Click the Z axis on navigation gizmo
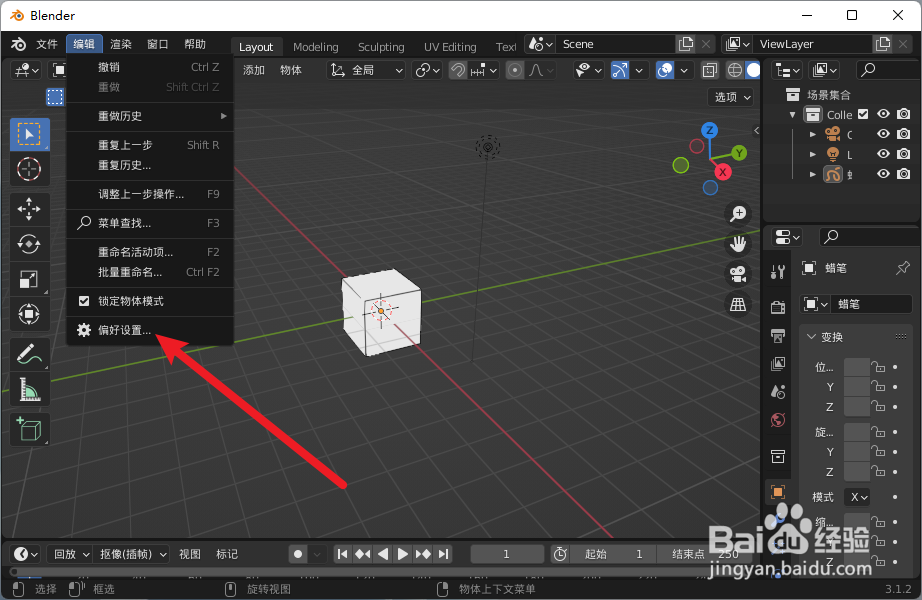The image size is (922, 600). point(710,130)
